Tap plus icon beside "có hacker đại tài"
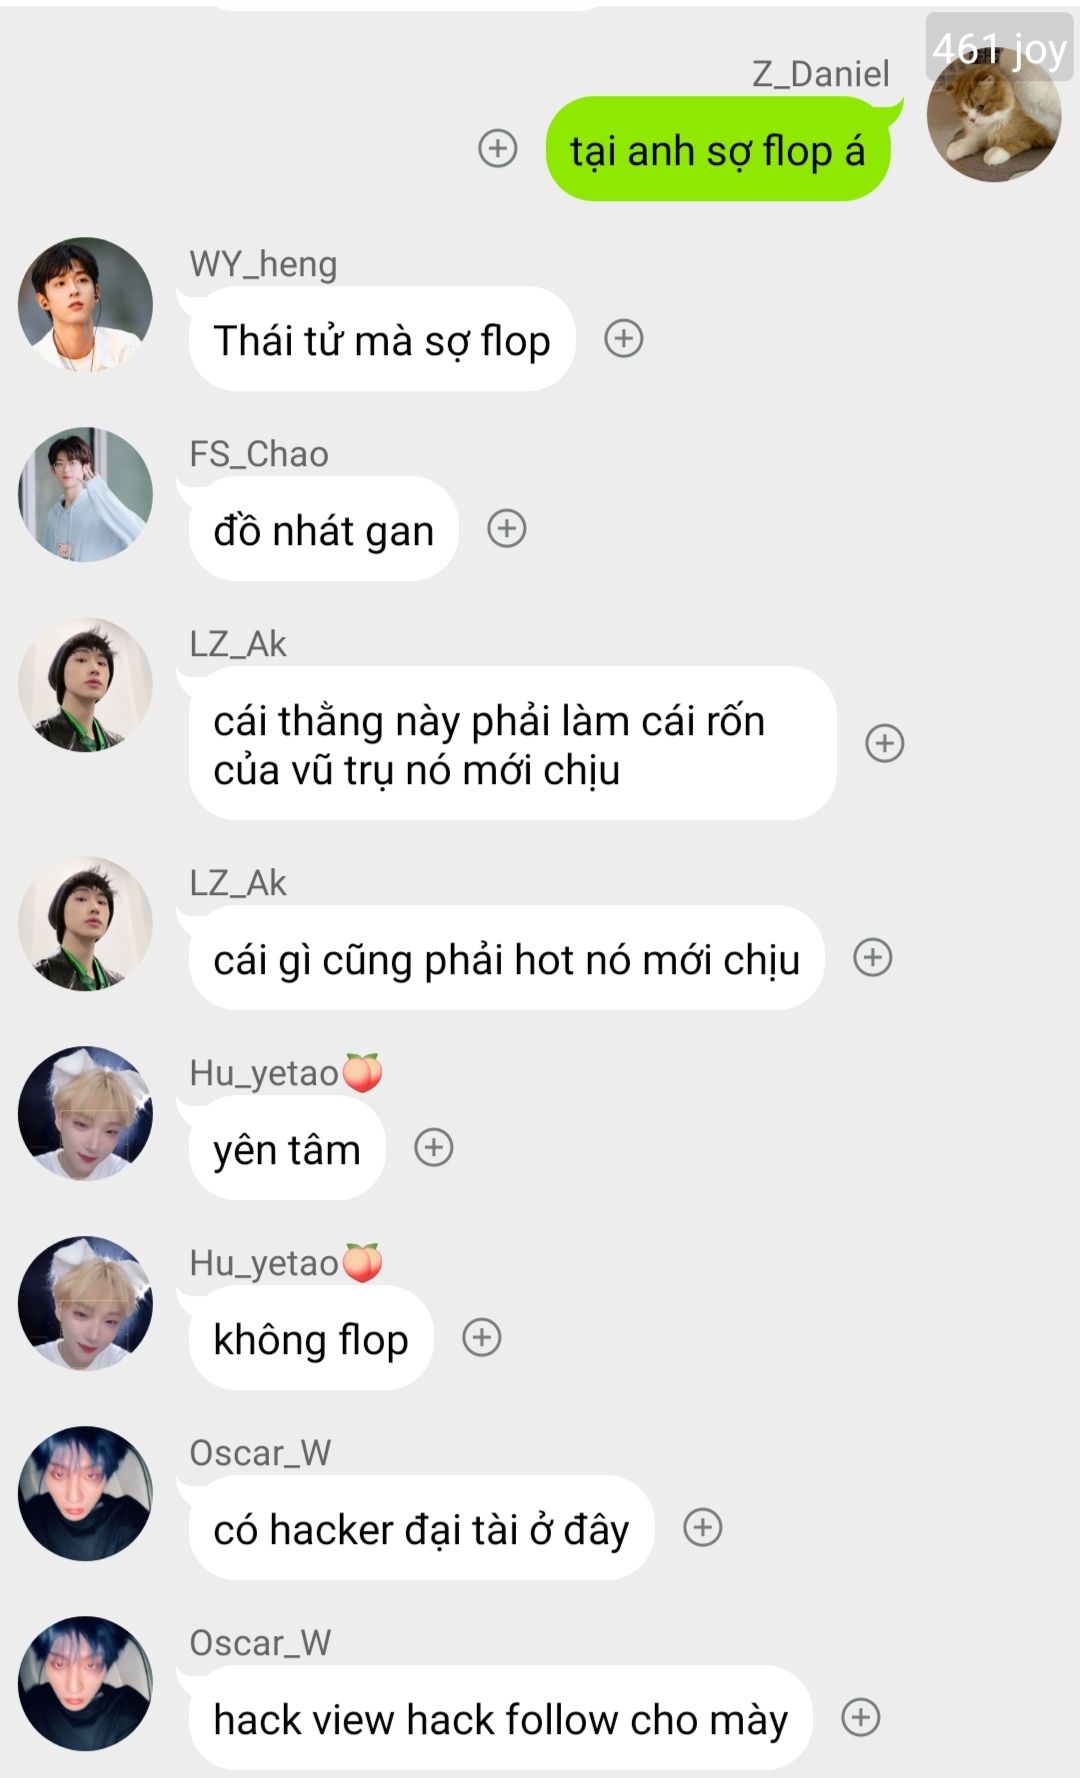The height and width of the screenshot is (1778, 1080). pos(703,1527)
